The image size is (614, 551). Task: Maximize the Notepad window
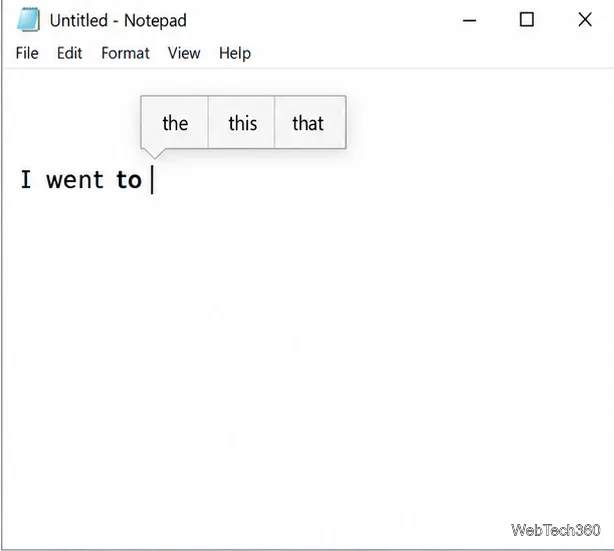[x=527, y=20]
